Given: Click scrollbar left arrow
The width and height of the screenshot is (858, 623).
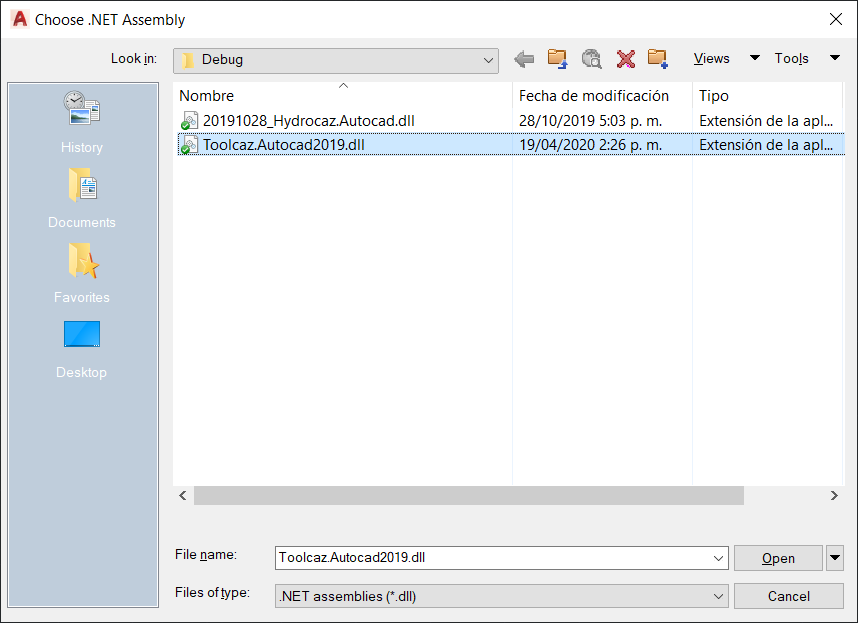Looking at the screenshot, I should pyautogui.click(x=183, y=496).
